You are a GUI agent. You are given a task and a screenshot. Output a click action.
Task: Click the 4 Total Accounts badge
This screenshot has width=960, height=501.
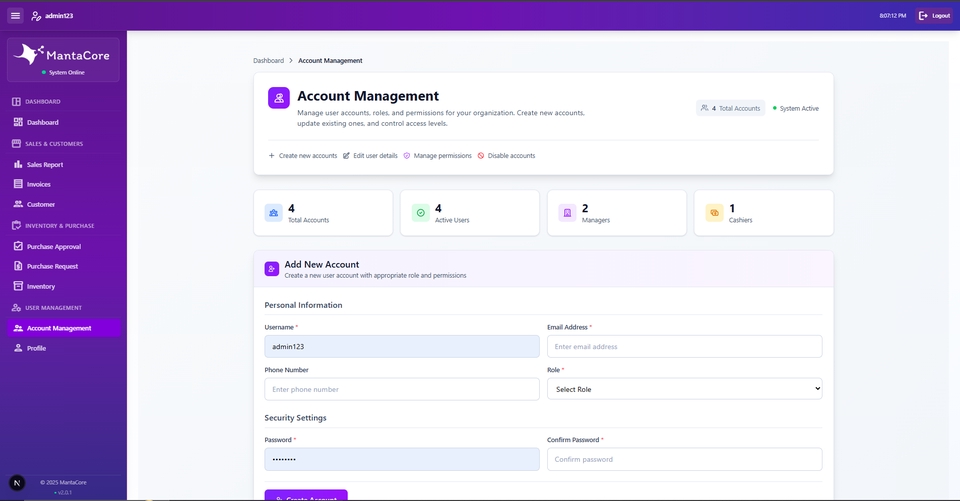pyautogui.click(x=730, y=108)
